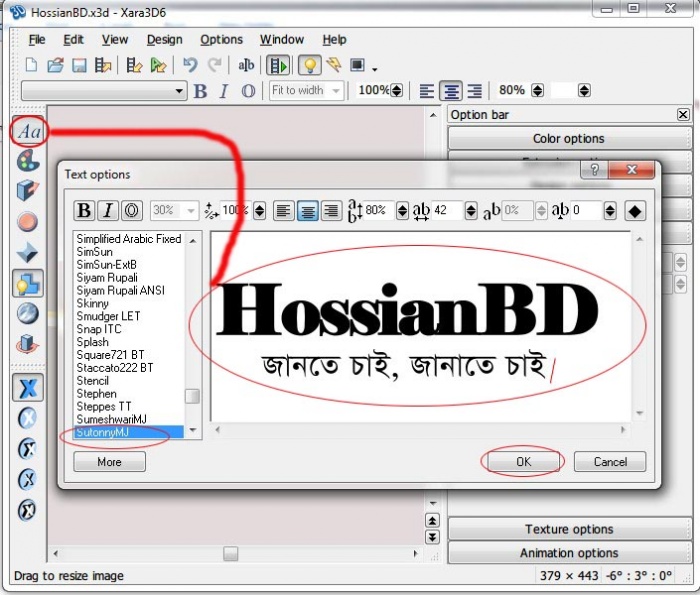Image resolution: width=700 pixels, height=595 pixels.
Task: Toggle Bold in Text options dialog
Action: [x=84, y=210]
